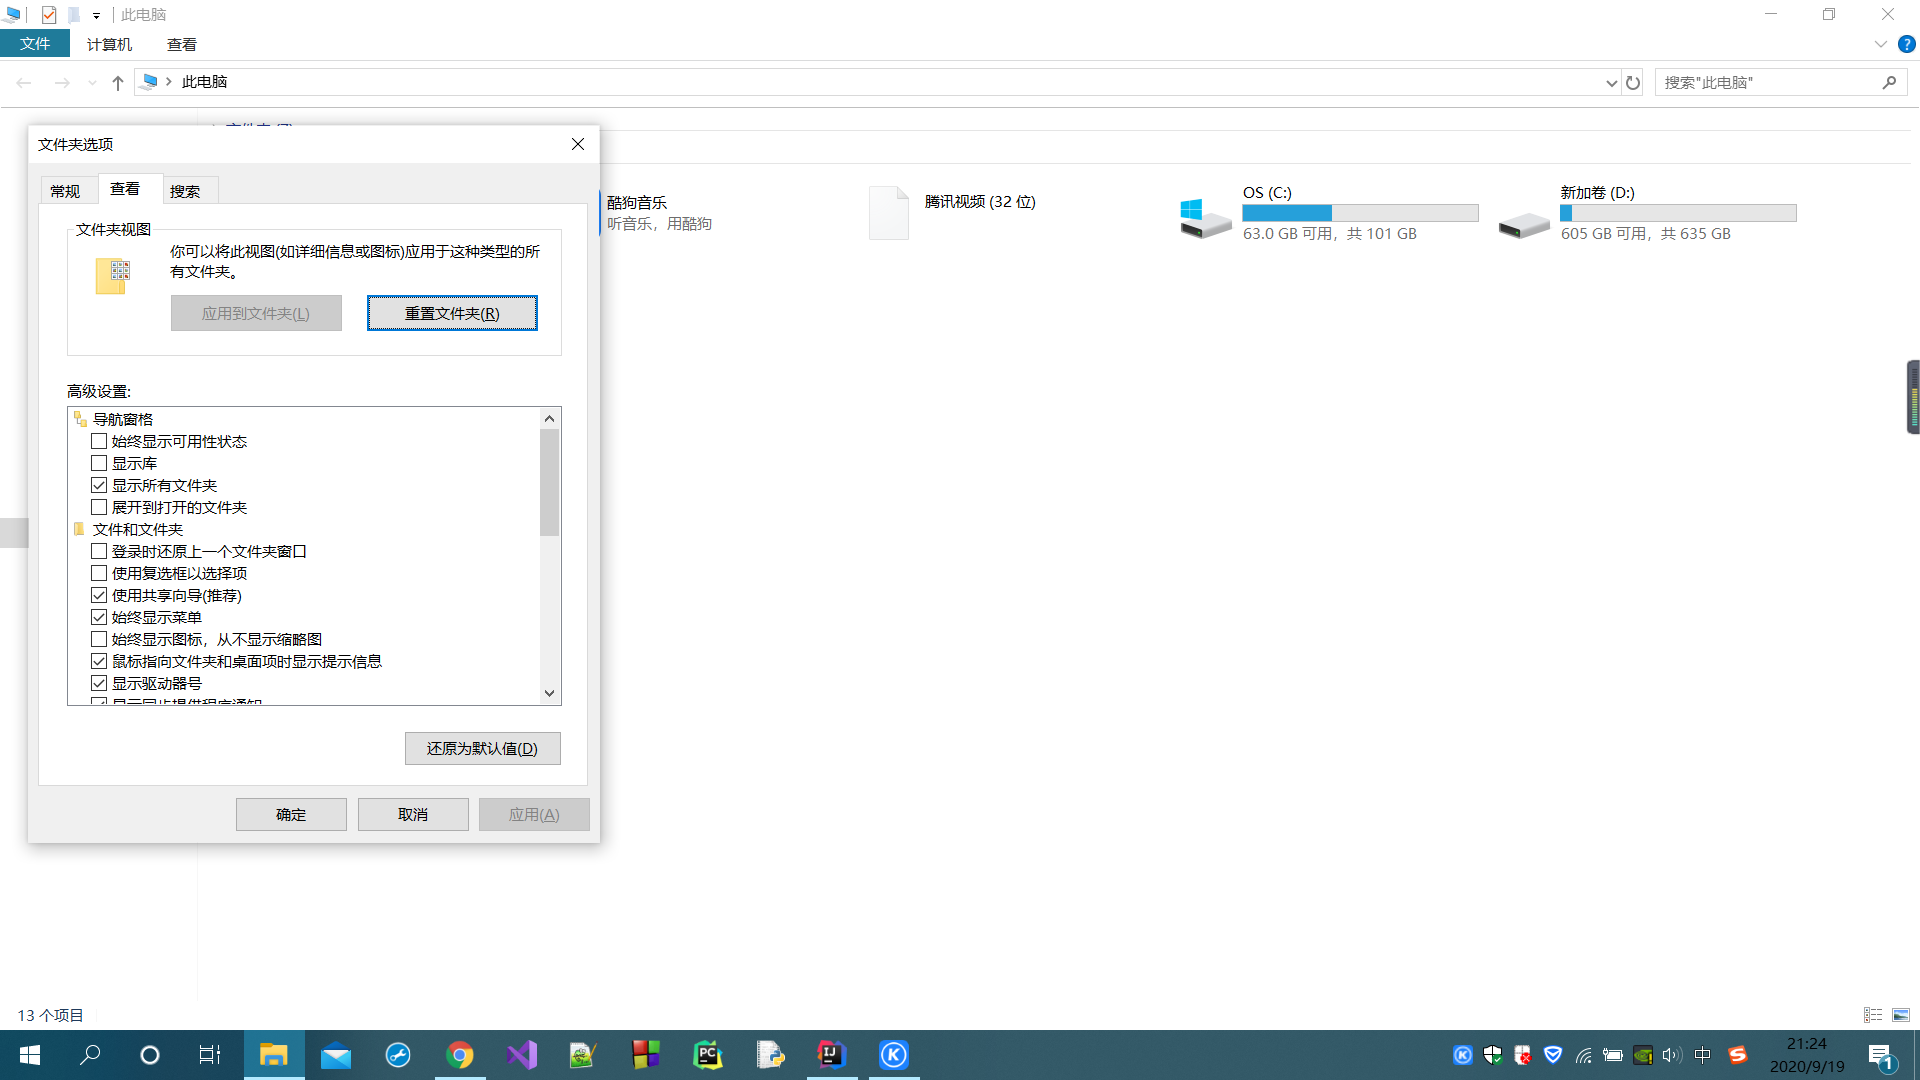1920x1080 pixels.
Task: Enable 使用复选框以选择项 checkbox
Action: point(99,574)
